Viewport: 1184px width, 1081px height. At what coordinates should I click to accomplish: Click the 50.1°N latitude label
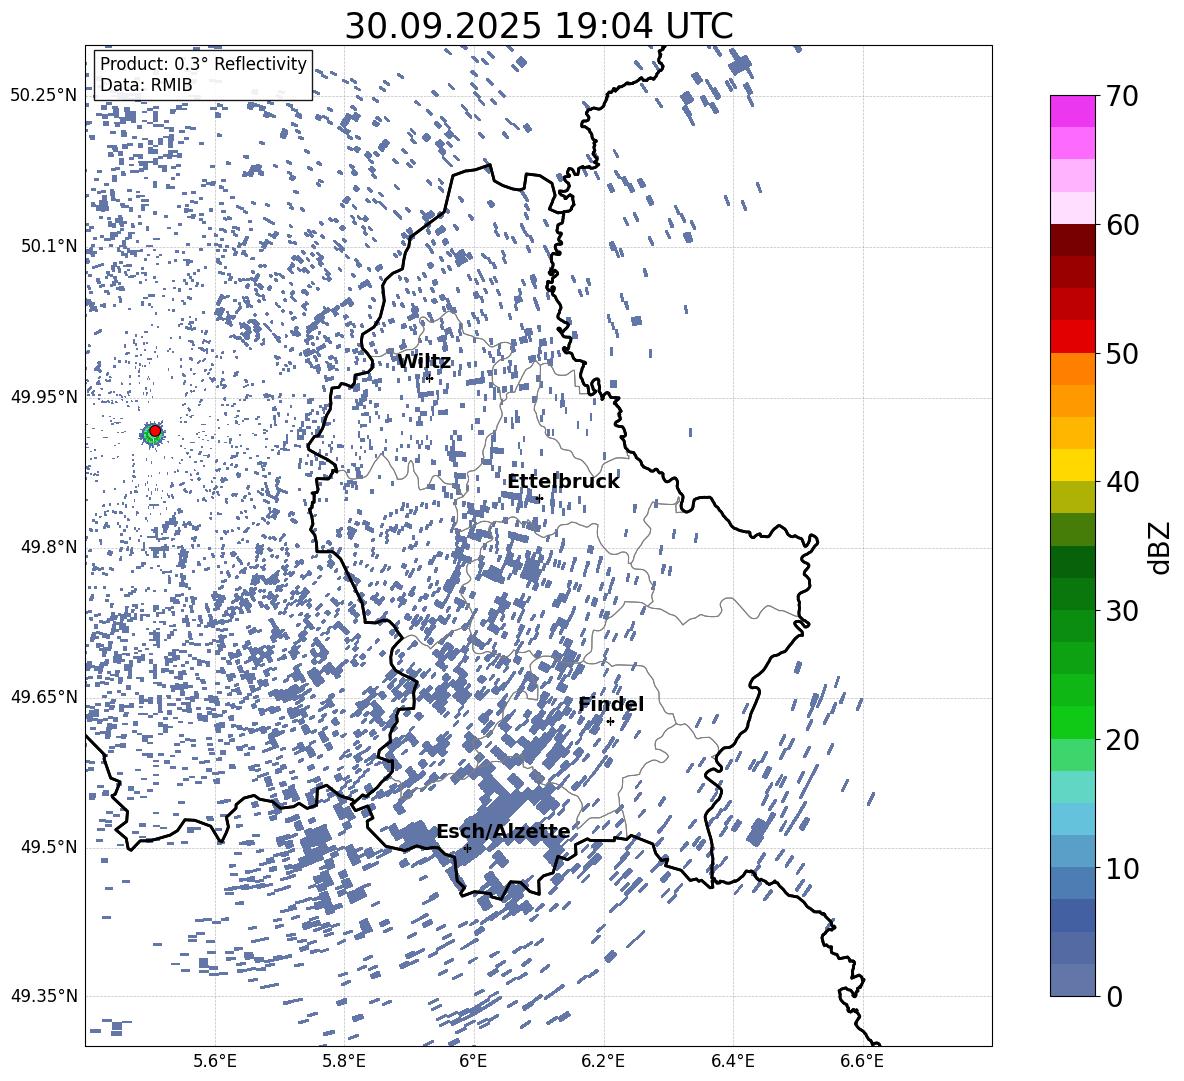click(x=48, y=246)
